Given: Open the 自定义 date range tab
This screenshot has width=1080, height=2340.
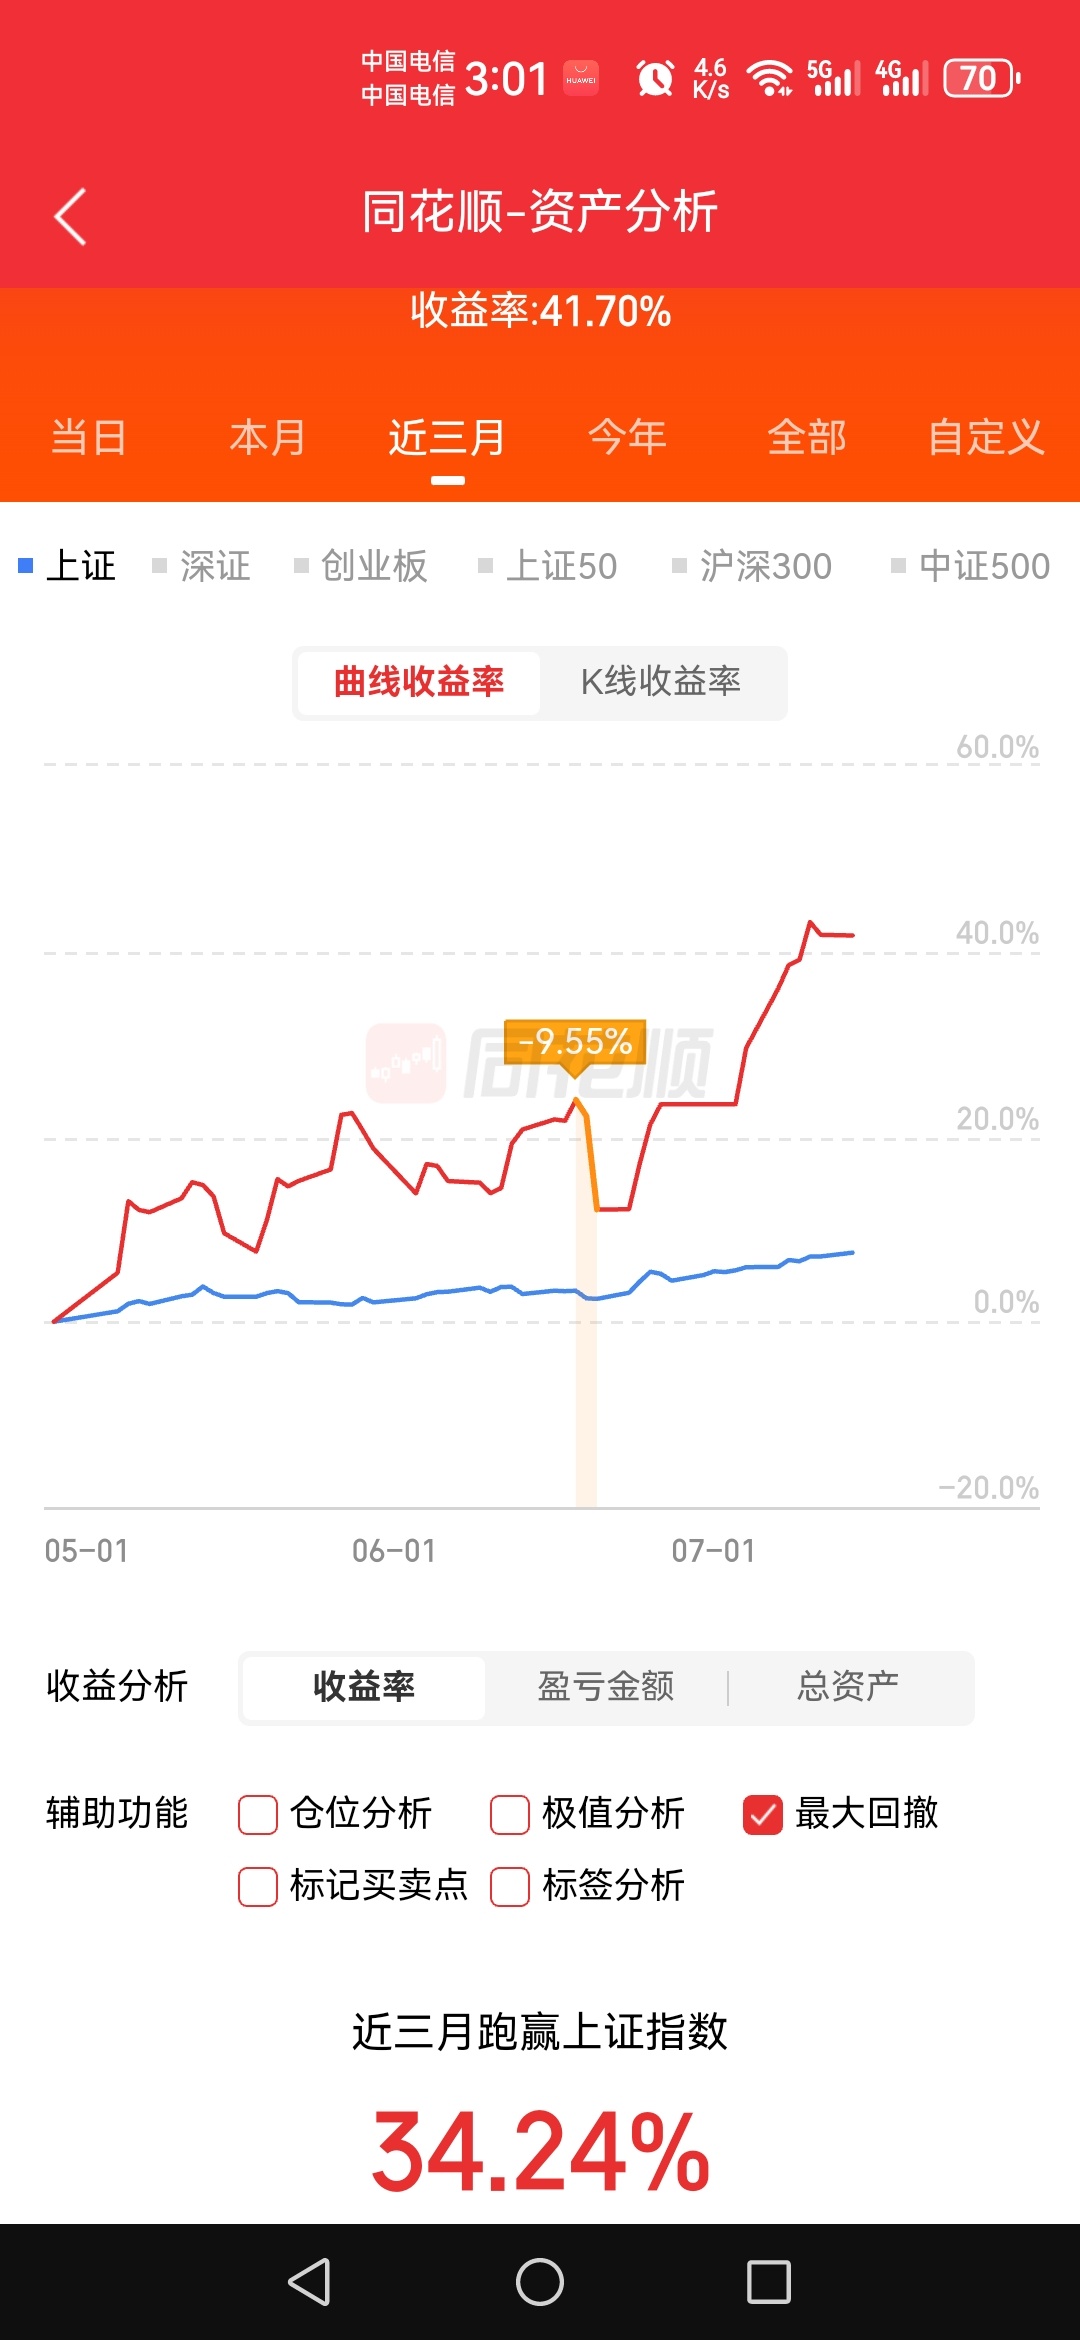Looking at the screenshot, I should click(986, 438).
